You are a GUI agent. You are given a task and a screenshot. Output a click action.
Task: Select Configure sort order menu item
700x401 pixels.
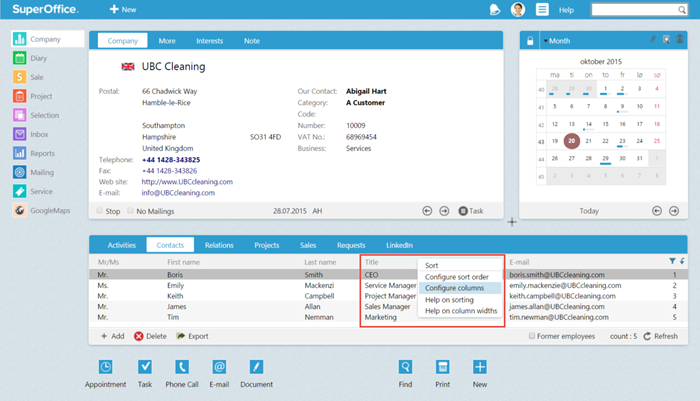(460, 277)
